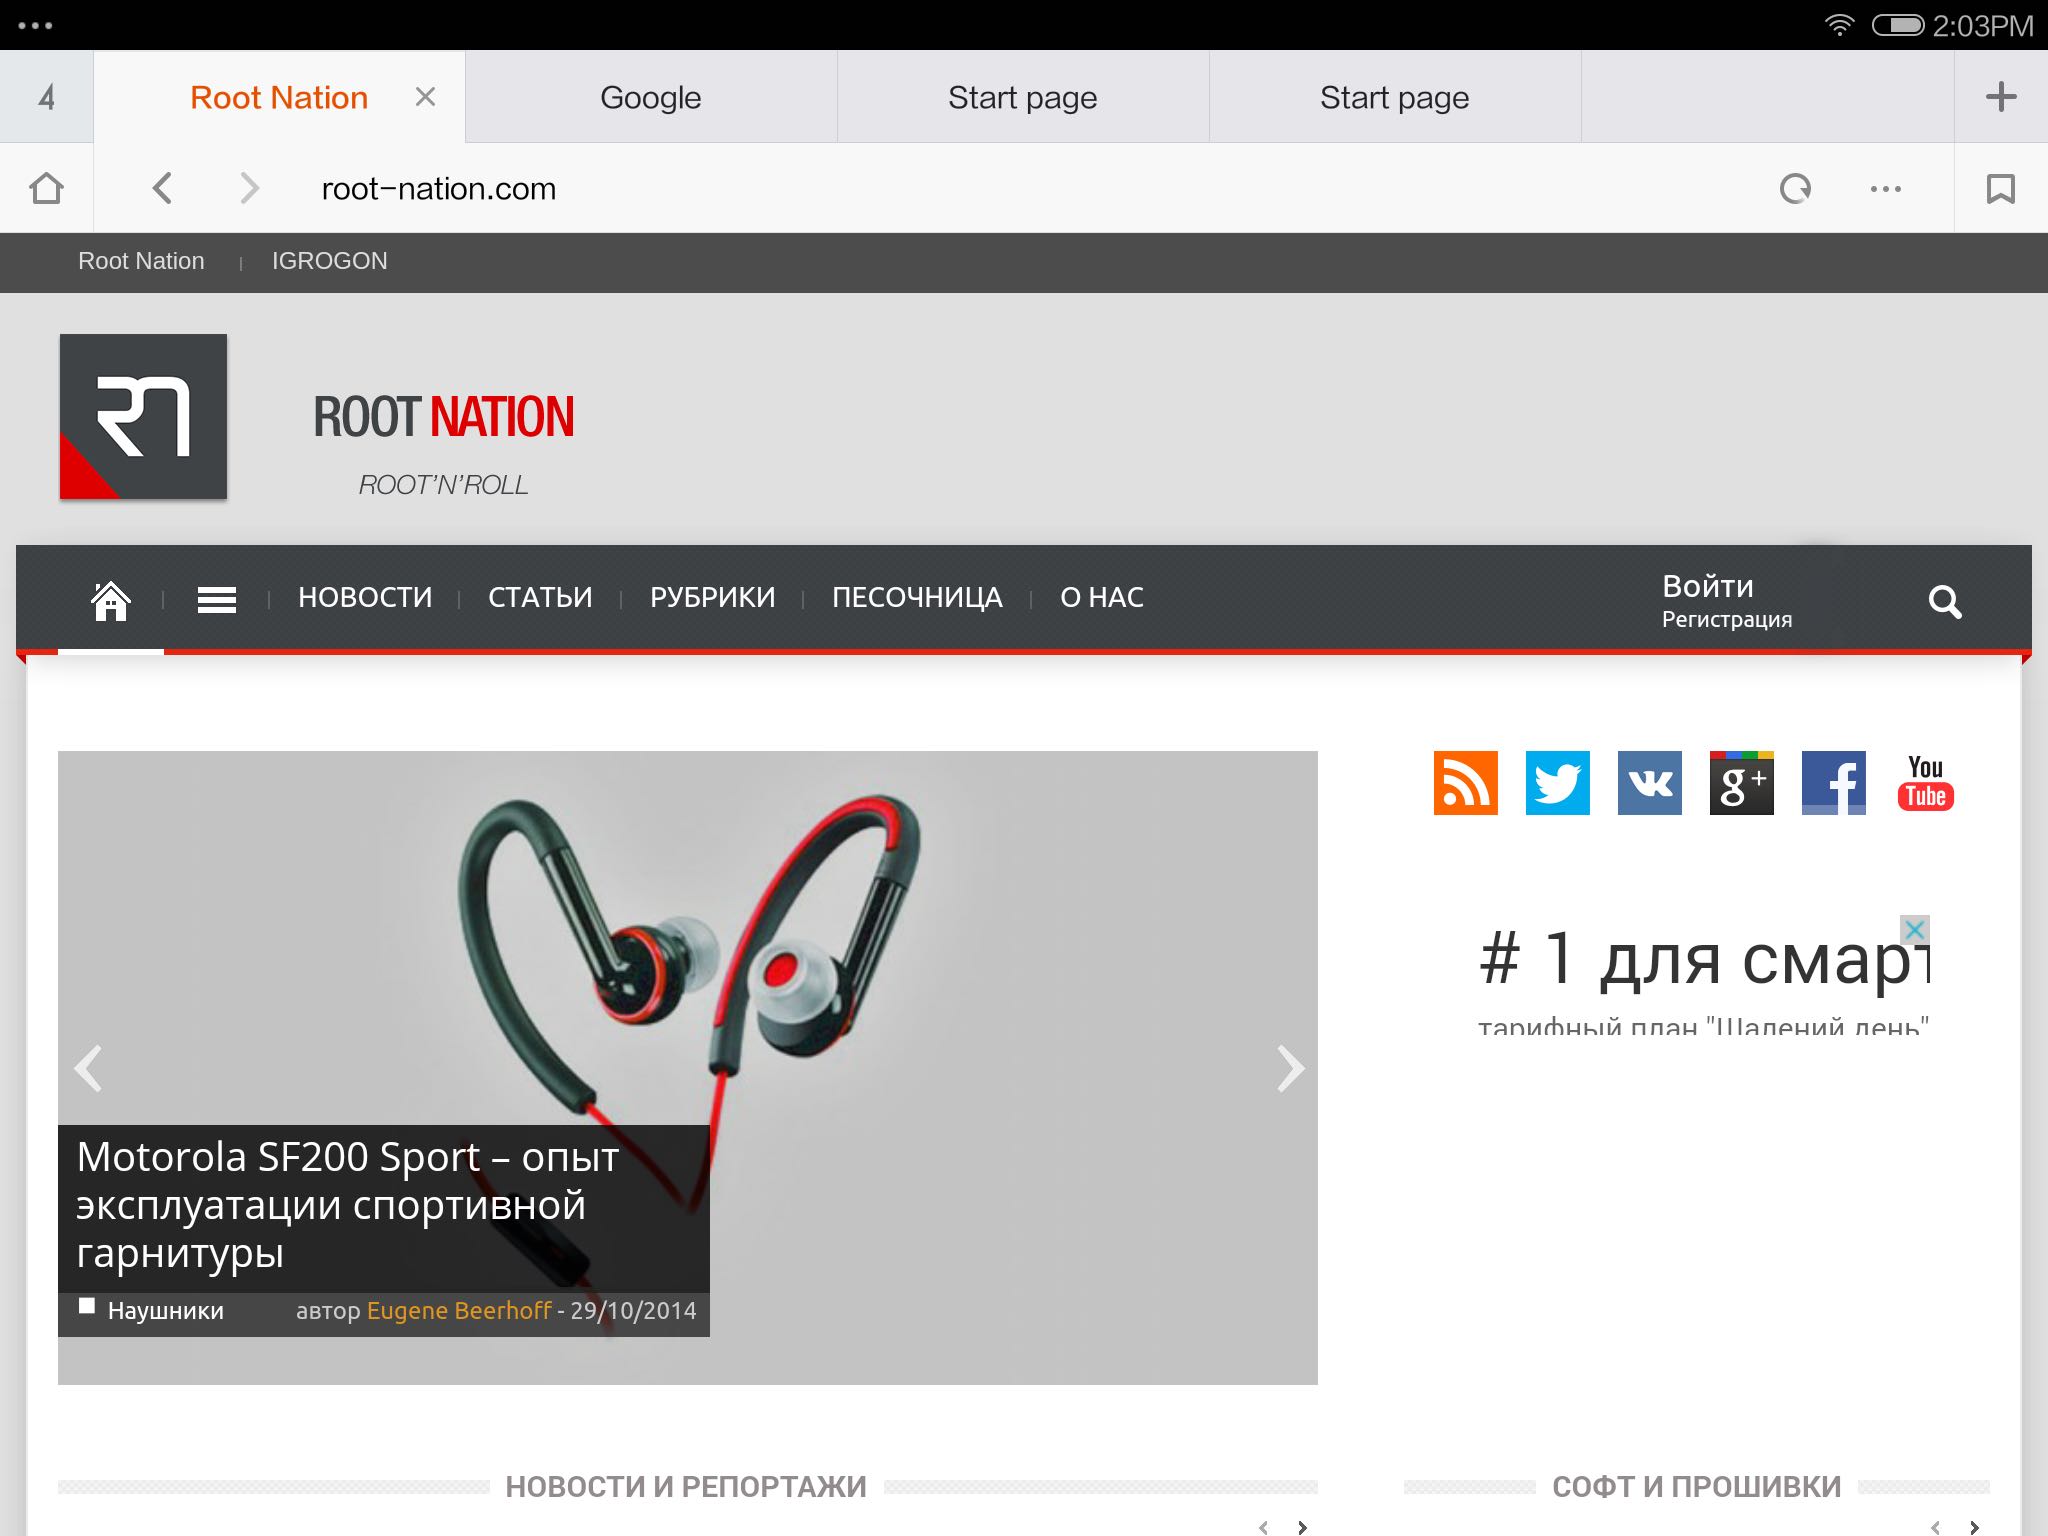Viewport: 2048px width, 1536px height.
Task: Open the ПЕСОЧНИЦА menu item
Action: (917, 598)
